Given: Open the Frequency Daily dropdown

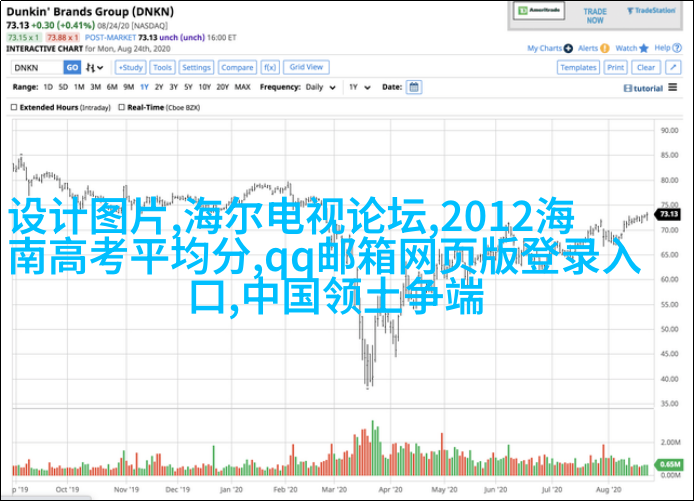Looking at the screenshot, I should coord(320,87).
